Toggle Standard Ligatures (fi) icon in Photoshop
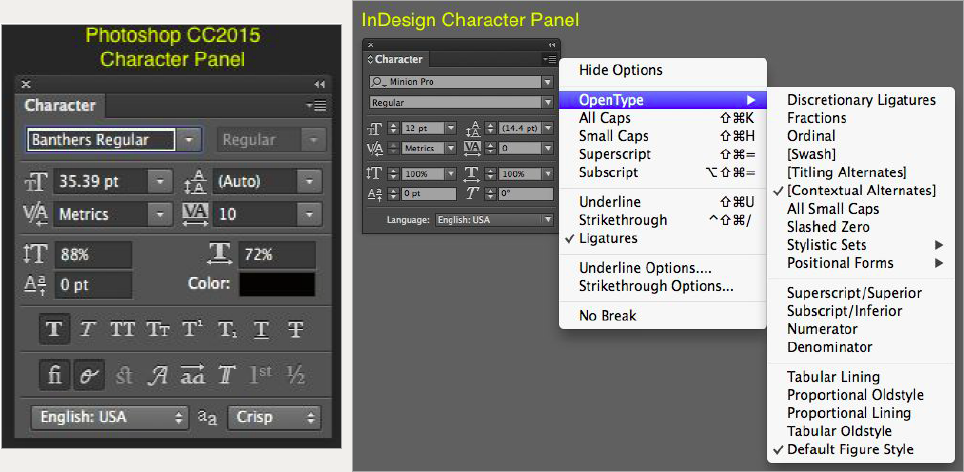 (x=54, y=375)
